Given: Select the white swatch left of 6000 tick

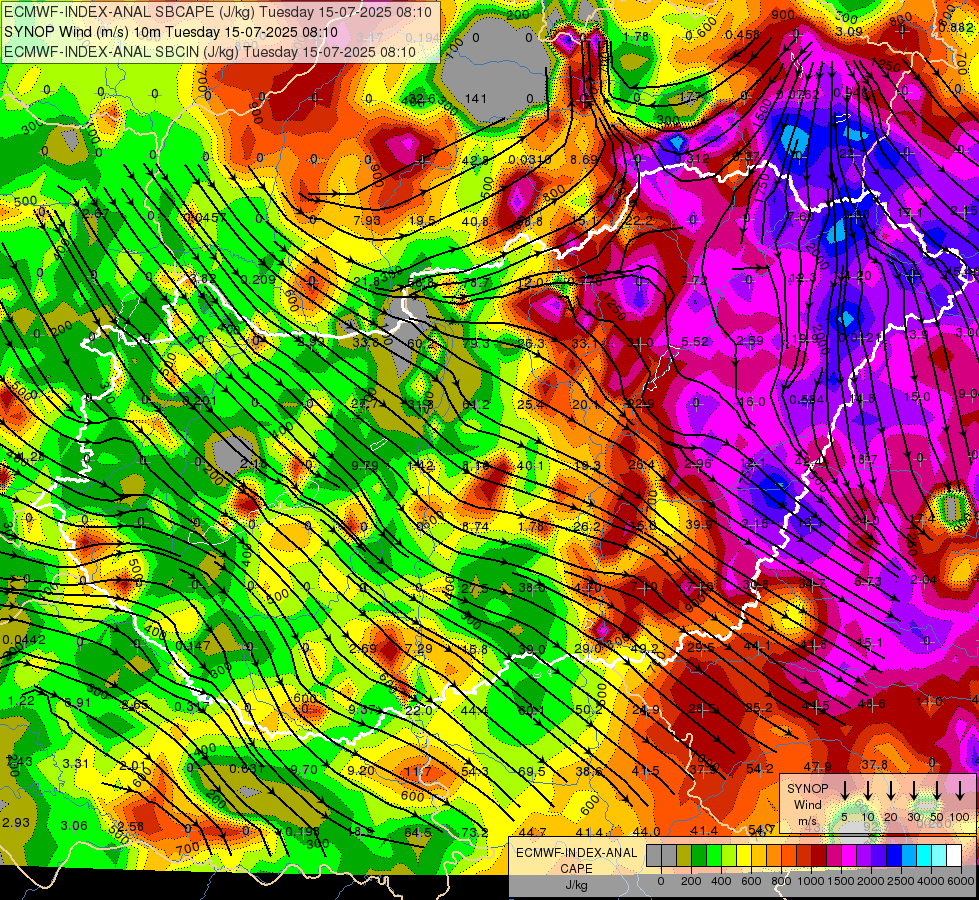Looking at the screenshot, I should [953, 855].
